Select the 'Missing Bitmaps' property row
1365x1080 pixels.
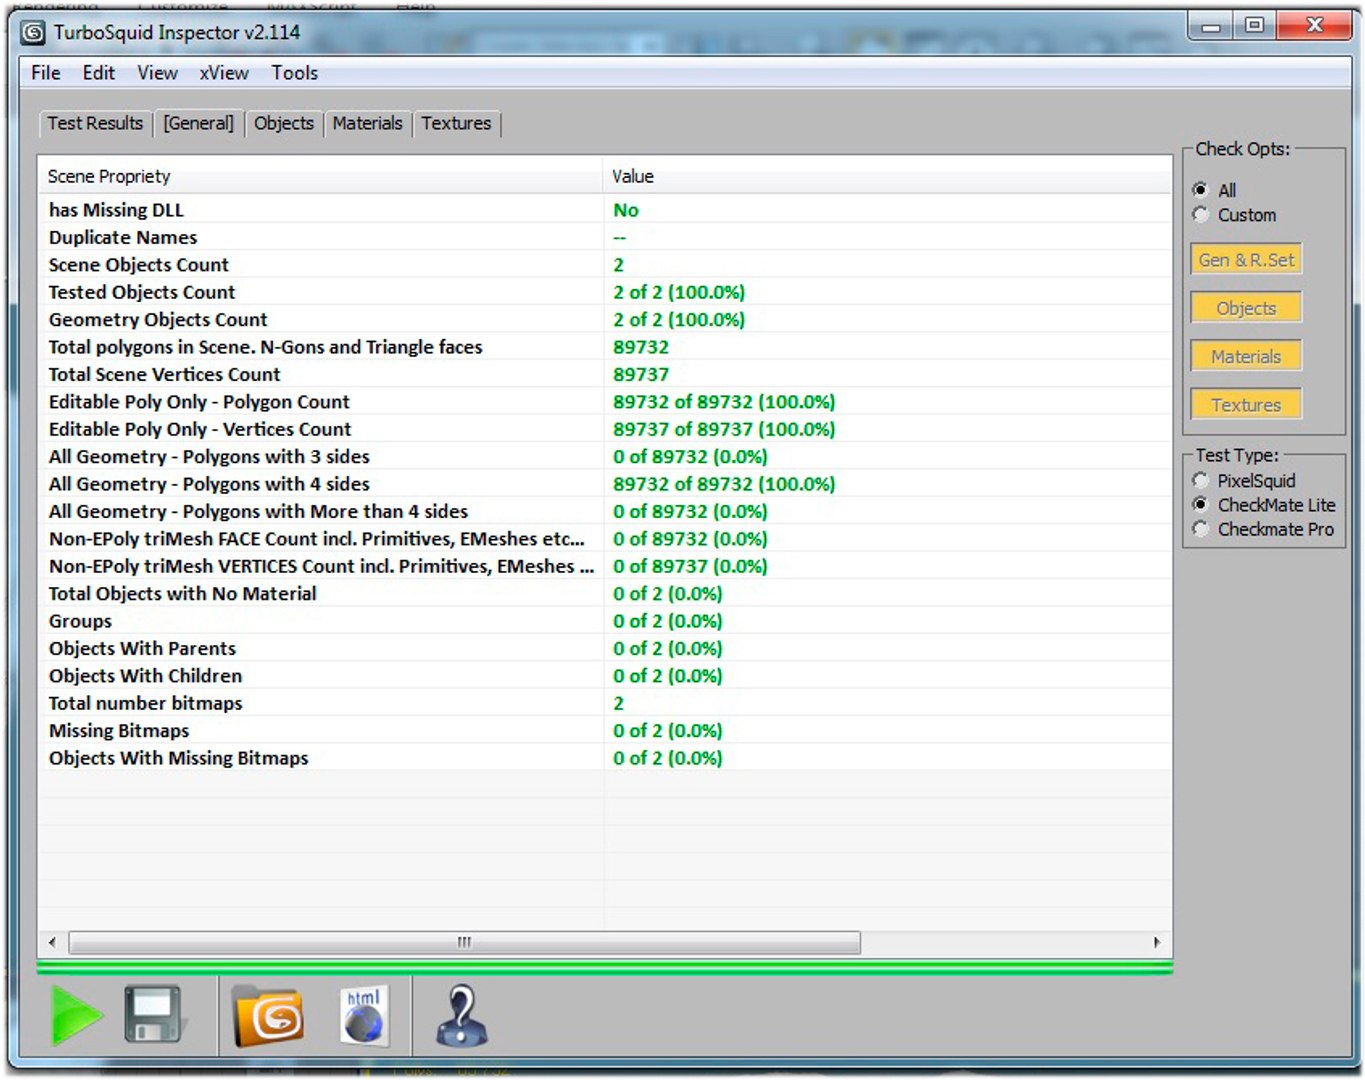[605, 731]
